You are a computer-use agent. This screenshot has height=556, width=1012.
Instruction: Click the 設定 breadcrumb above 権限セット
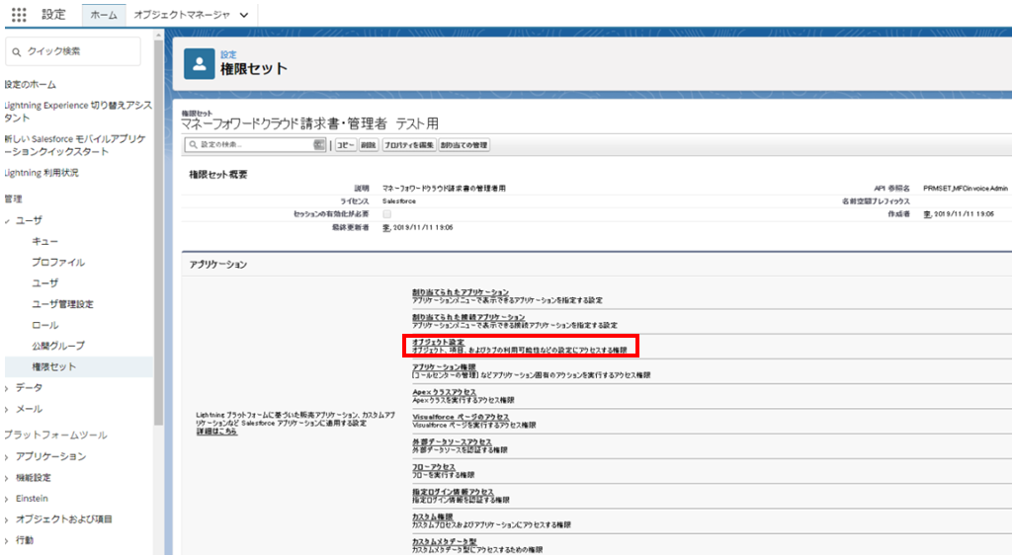pyautogui.click(x=228, y=55)
